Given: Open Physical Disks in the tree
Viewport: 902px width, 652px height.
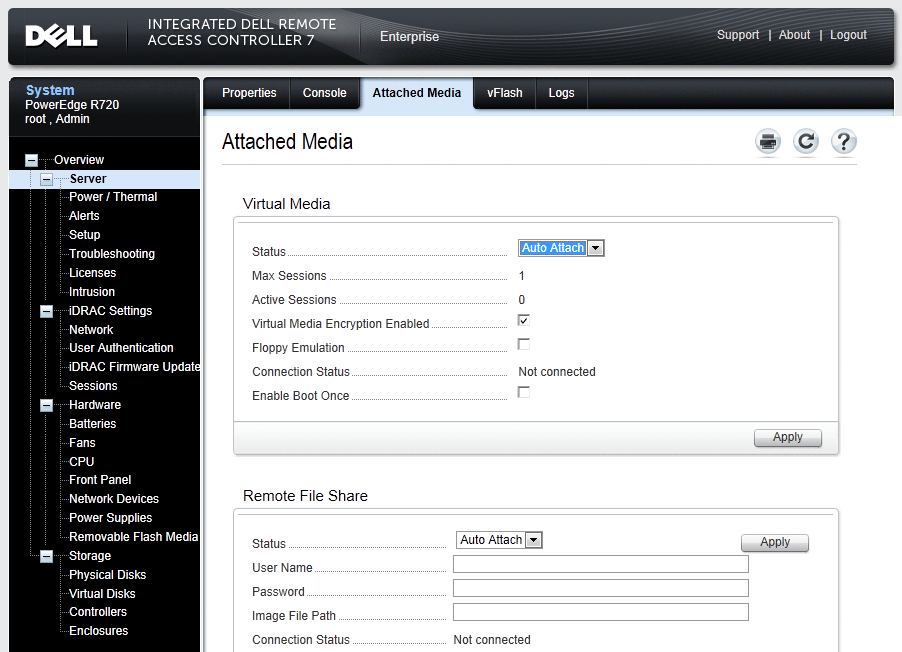Looking at the screenshot, I should coord(108,575).
